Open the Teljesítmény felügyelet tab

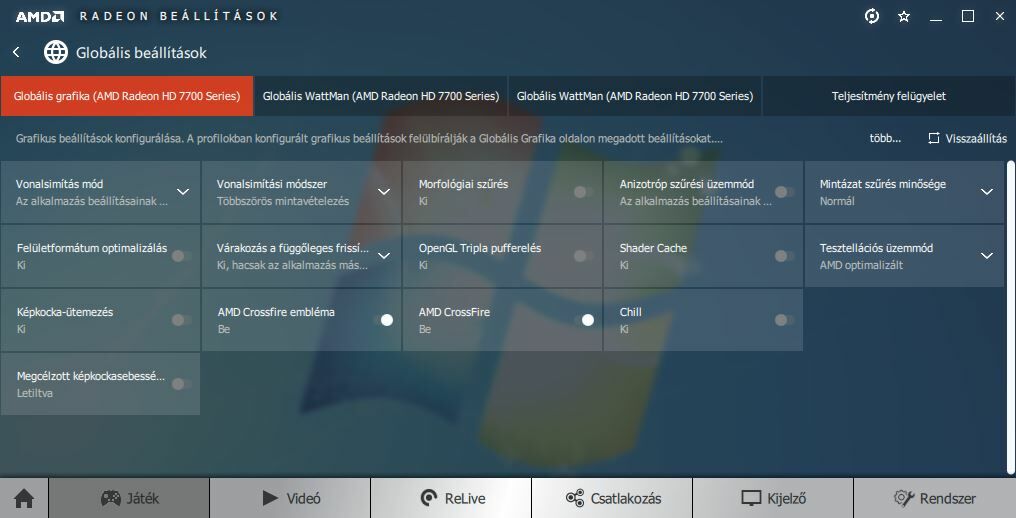889,96
